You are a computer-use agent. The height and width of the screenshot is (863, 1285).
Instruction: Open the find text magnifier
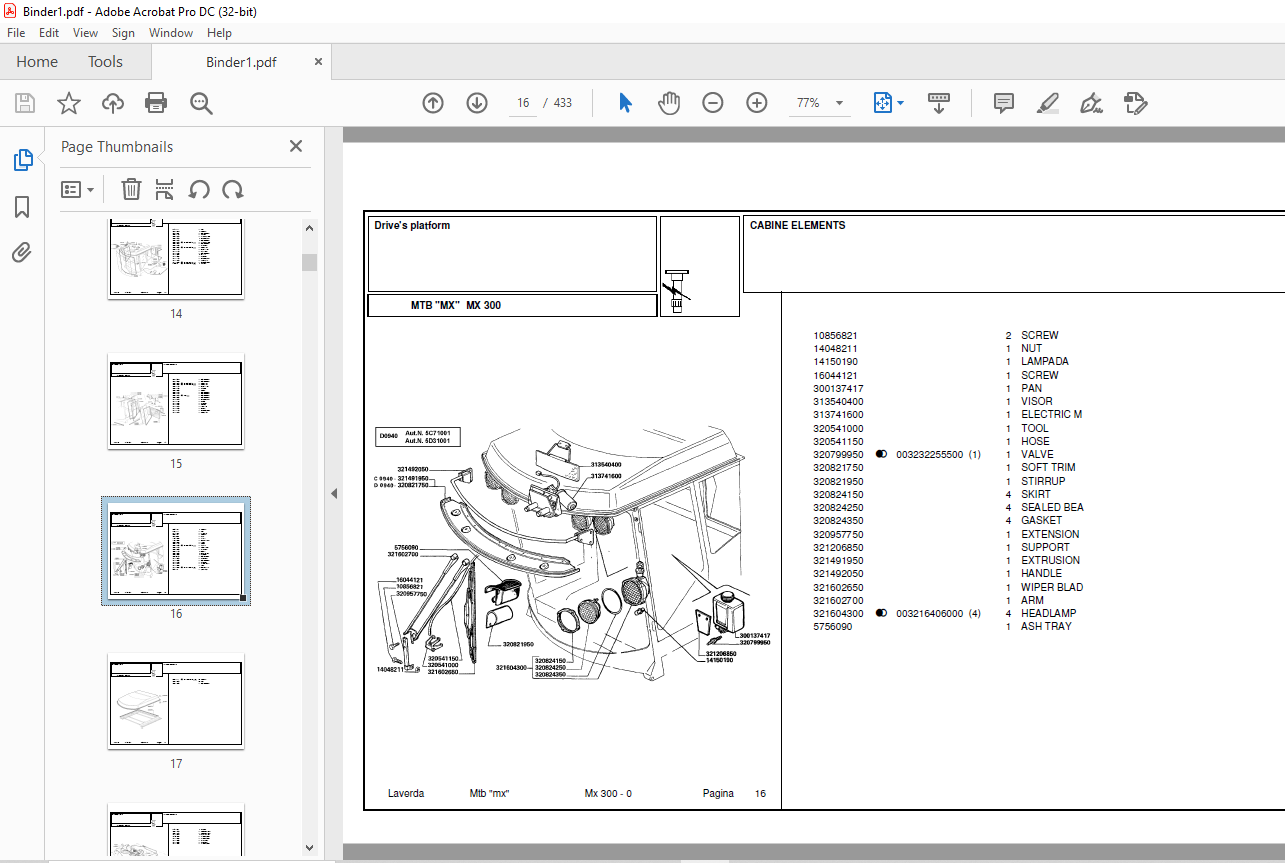tap(201, 103)
